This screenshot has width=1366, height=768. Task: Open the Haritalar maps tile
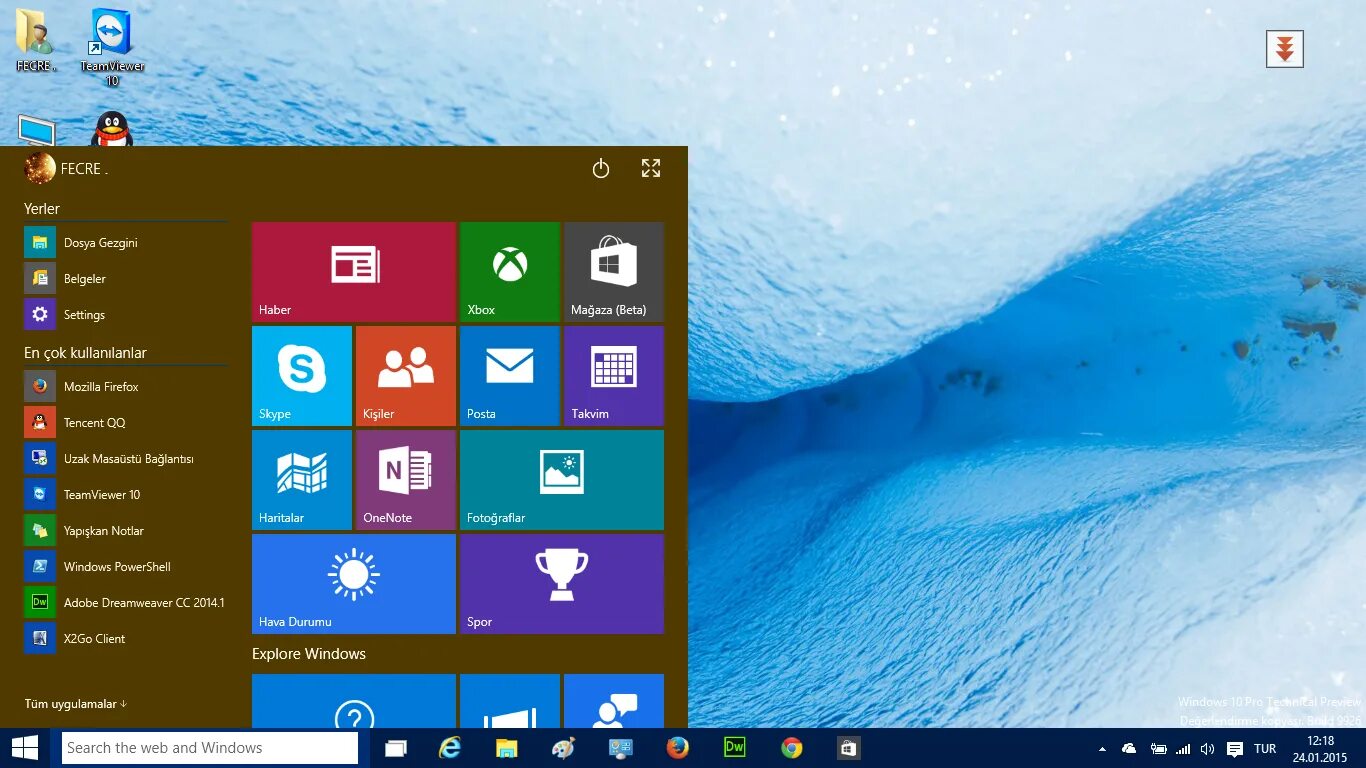302,480
